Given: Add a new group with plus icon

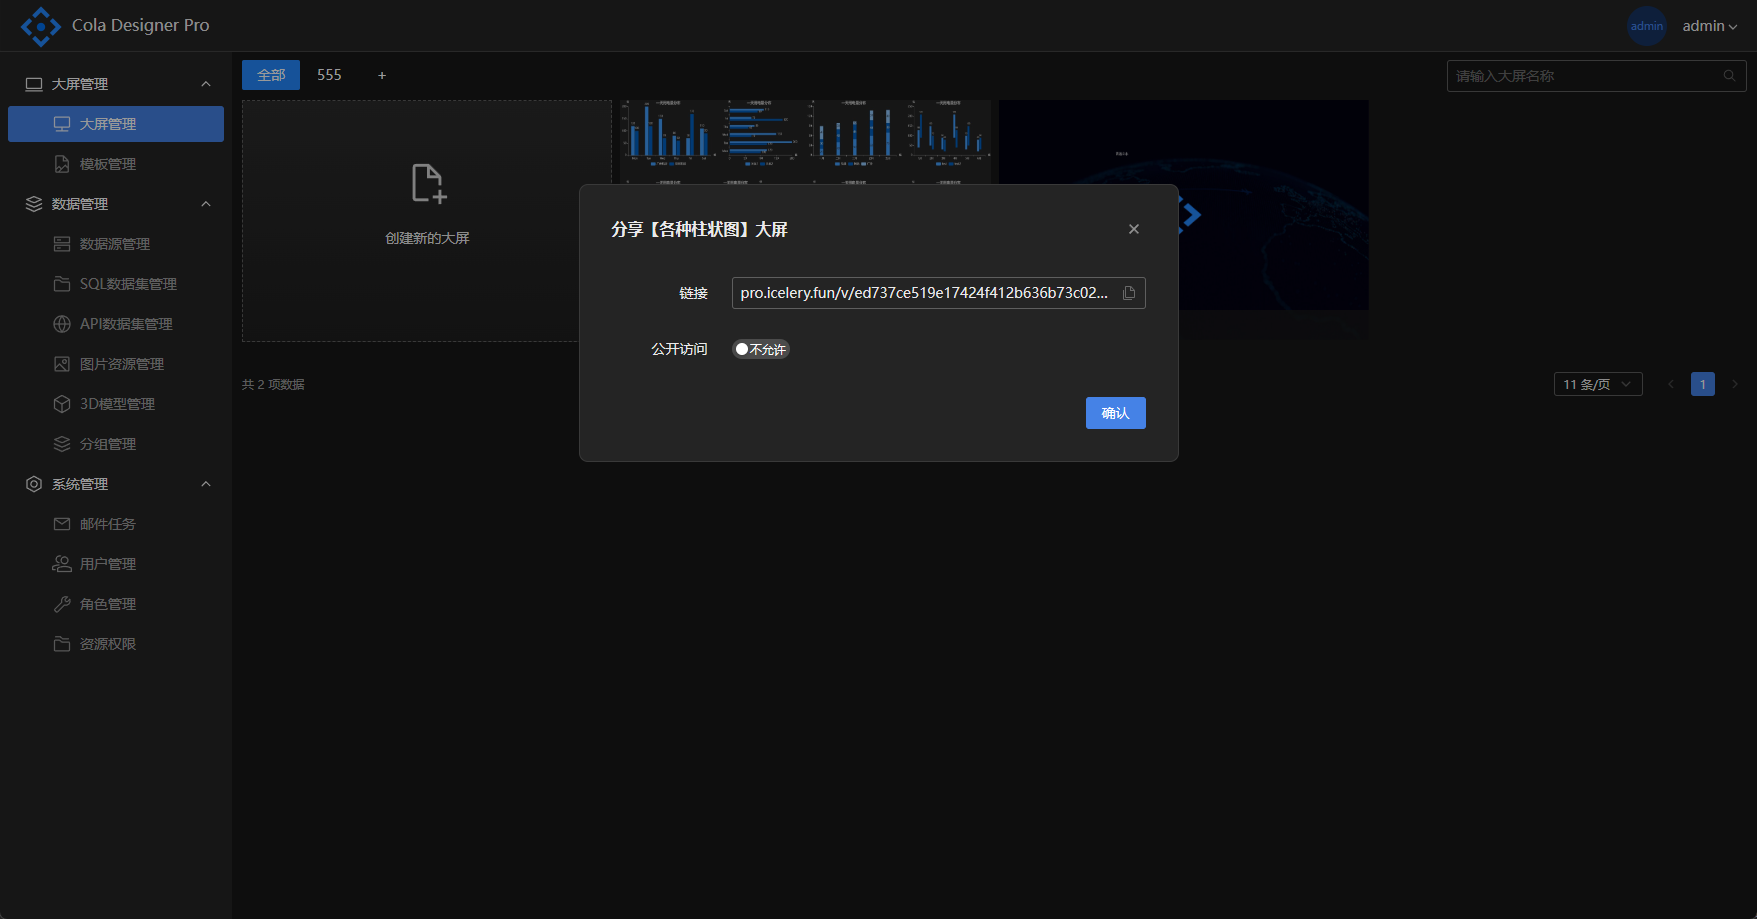Looking at the screenshot, I should 382,75.
